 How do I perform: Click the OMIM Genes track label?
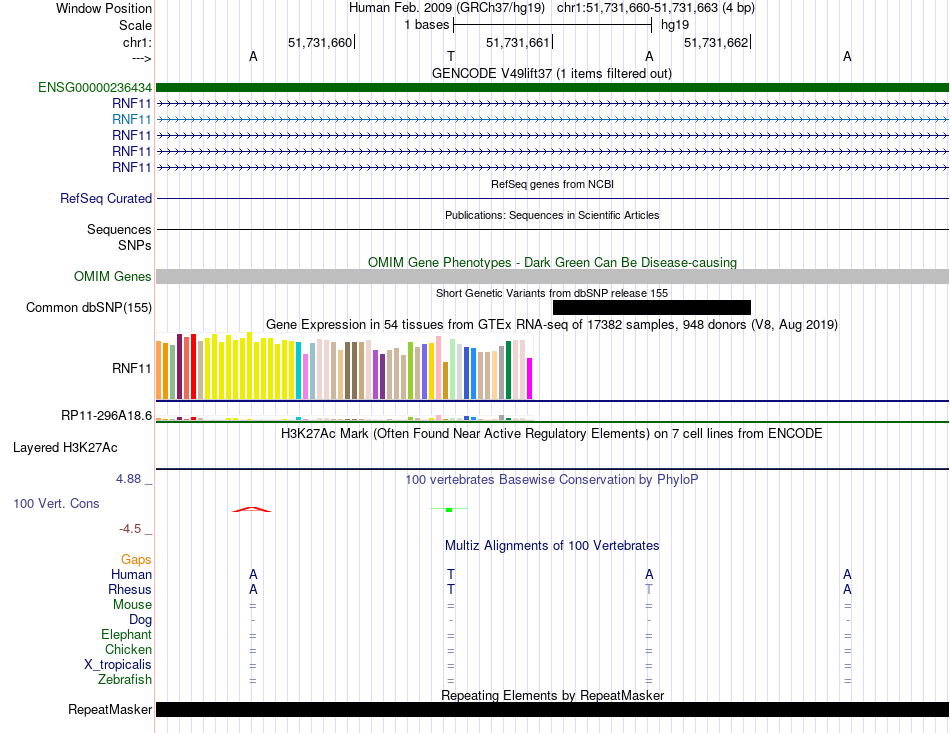(x=113, y=276)
